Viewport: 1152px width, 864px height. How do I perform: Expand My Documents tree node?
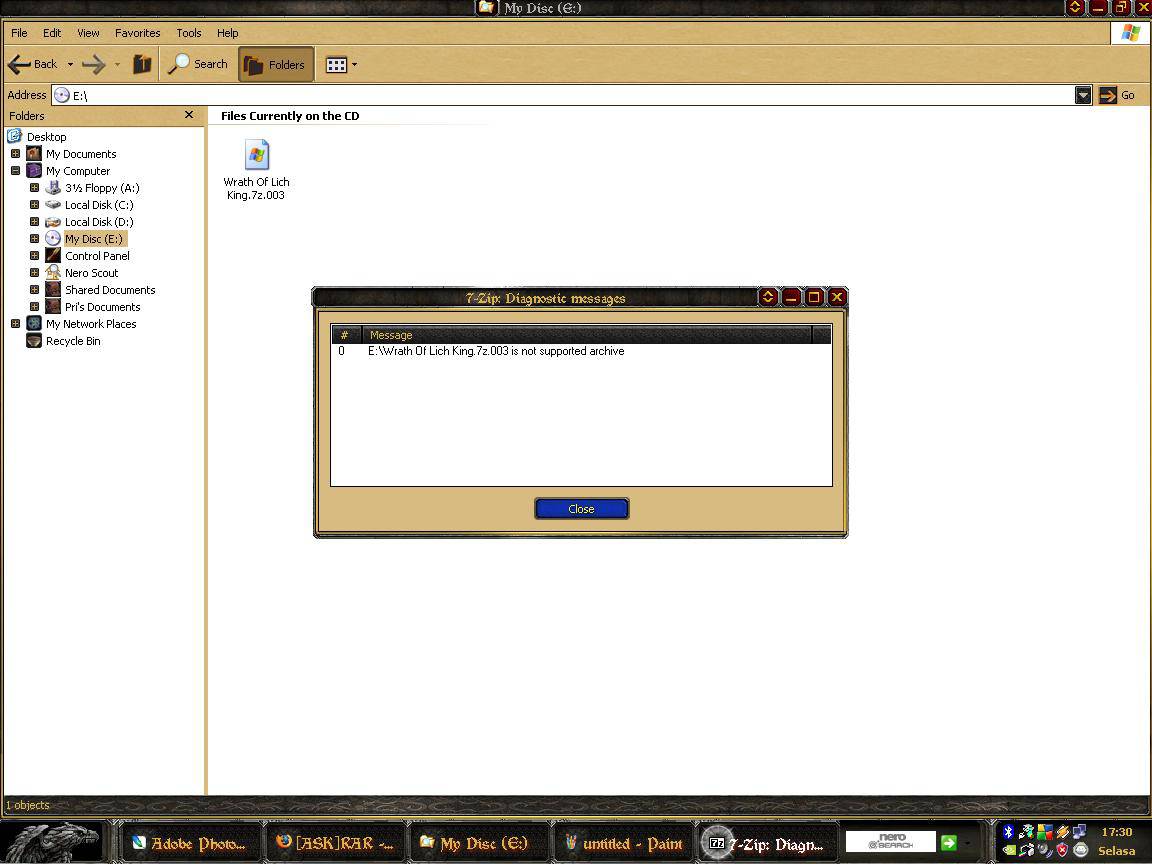click(15, 154)
